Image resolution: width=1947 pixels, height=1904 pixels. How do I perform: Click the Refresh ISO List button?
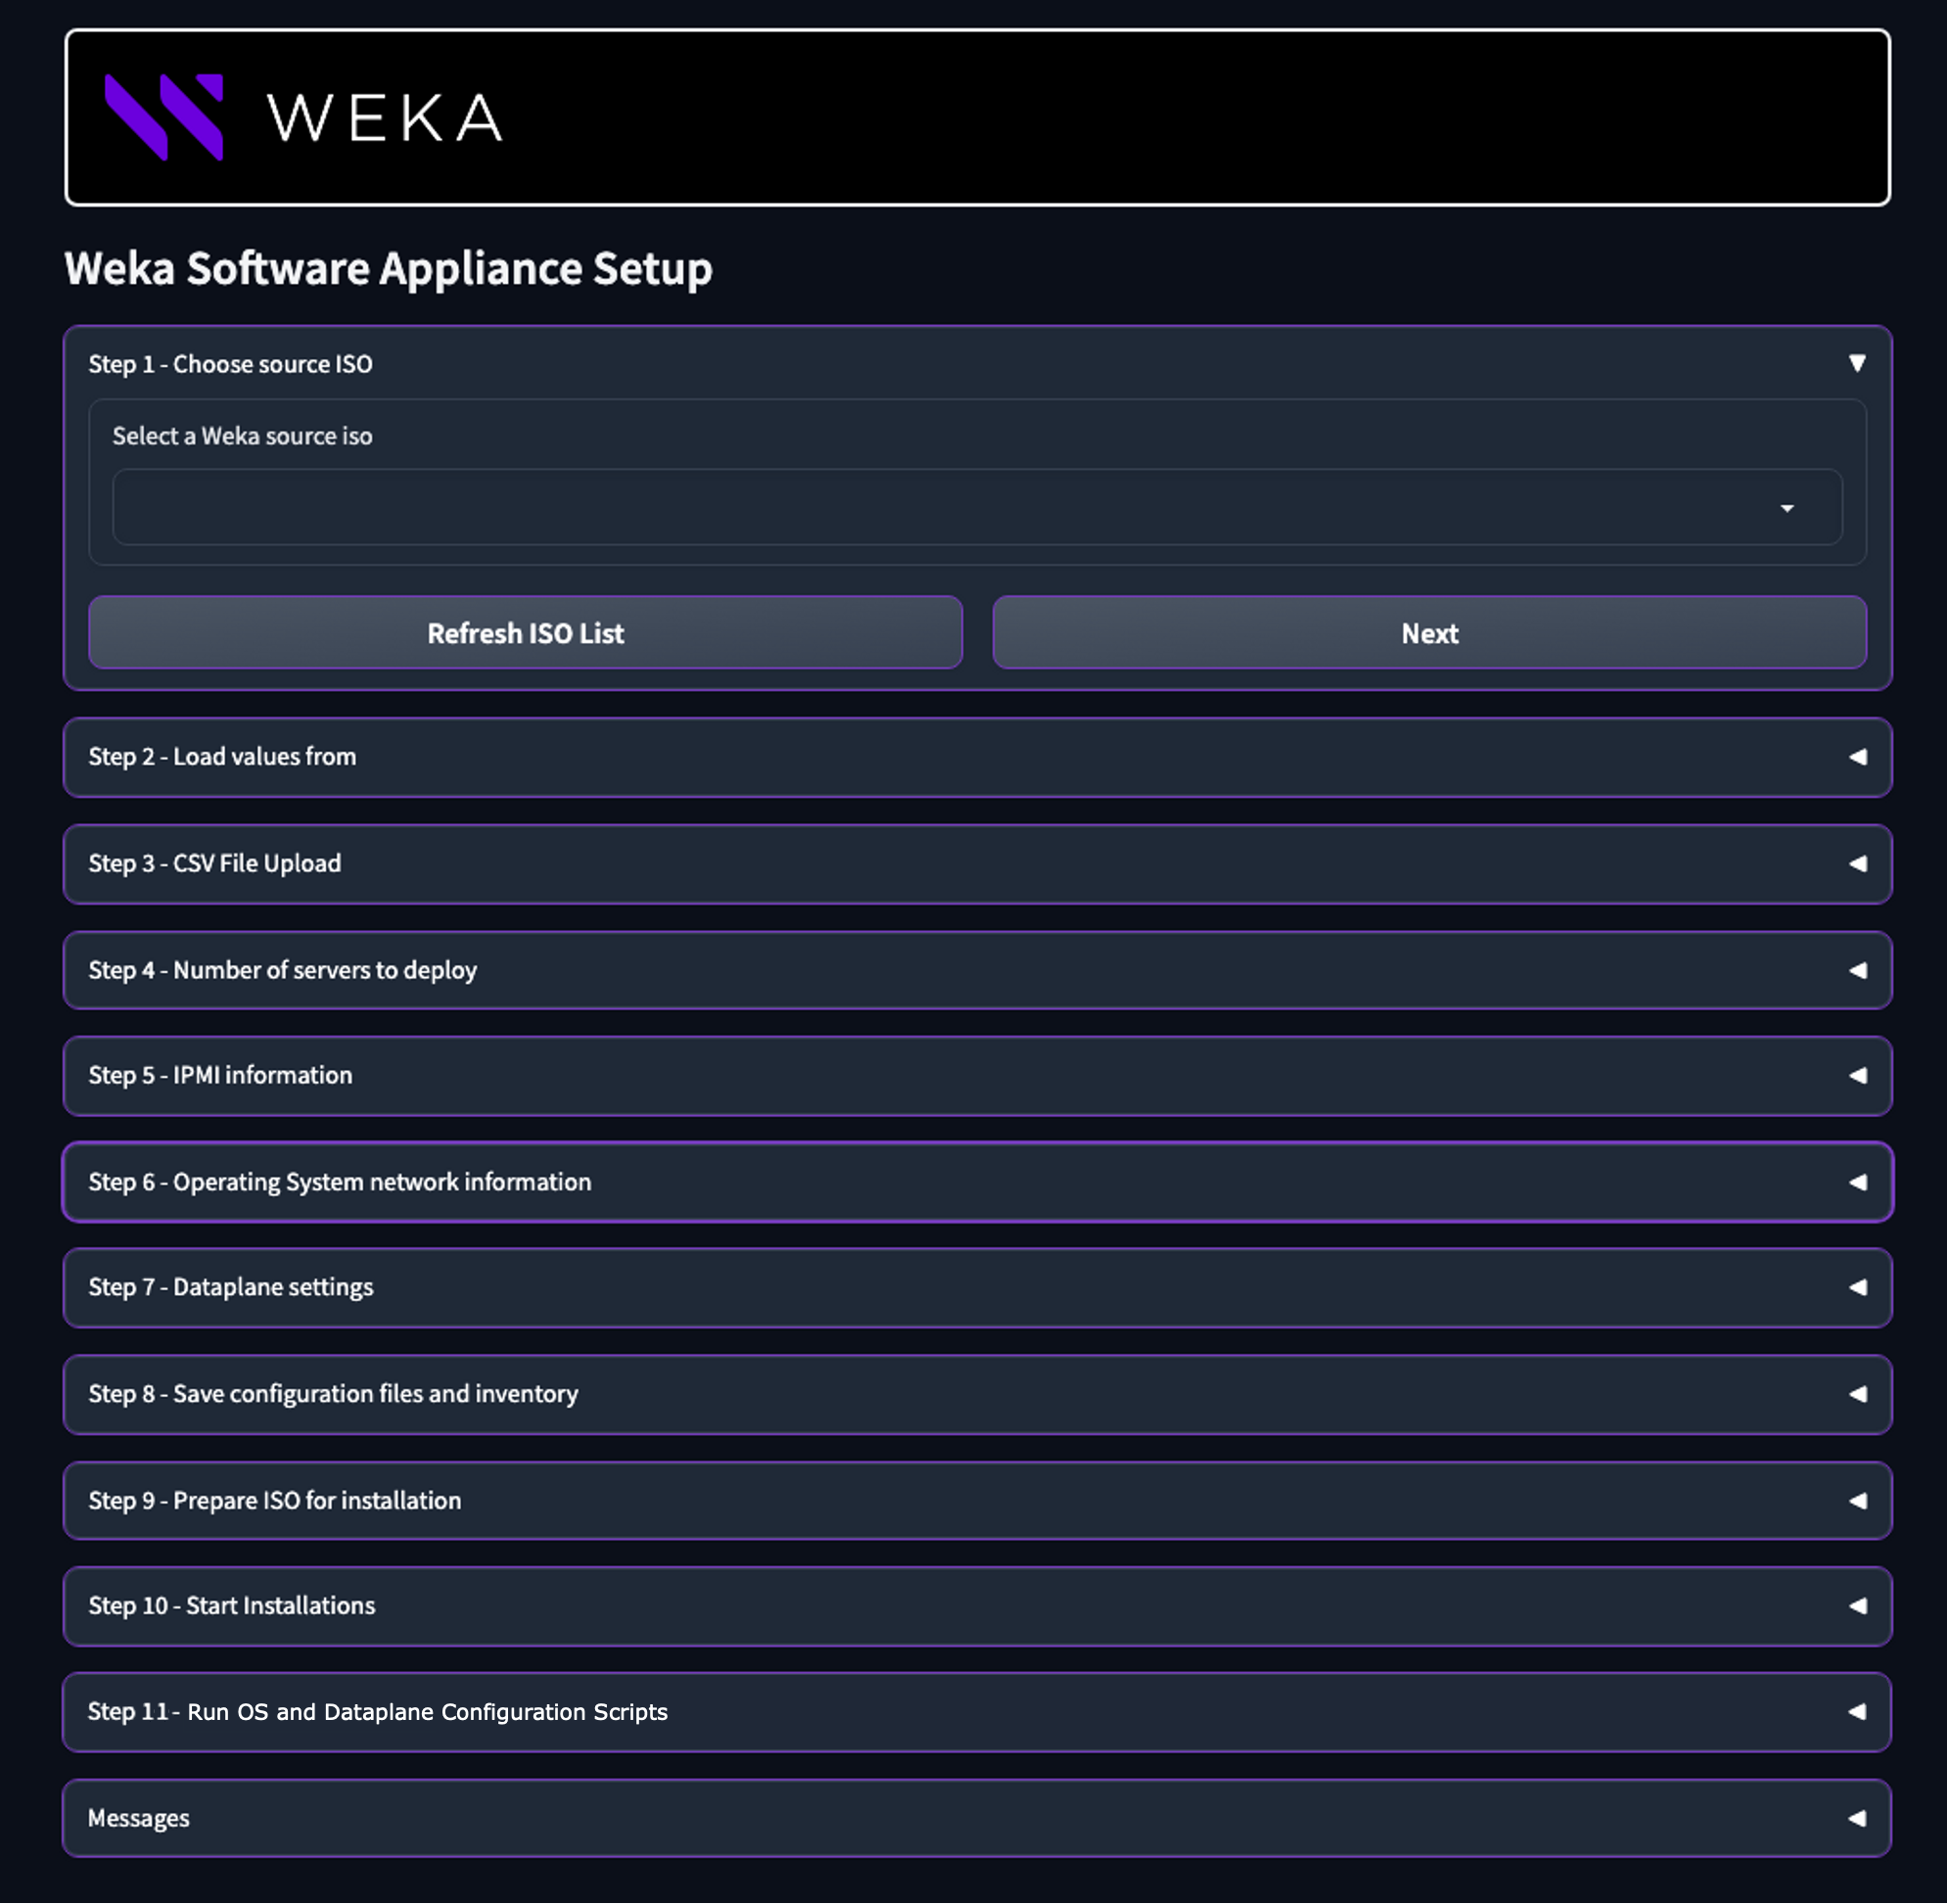[525, 633]
